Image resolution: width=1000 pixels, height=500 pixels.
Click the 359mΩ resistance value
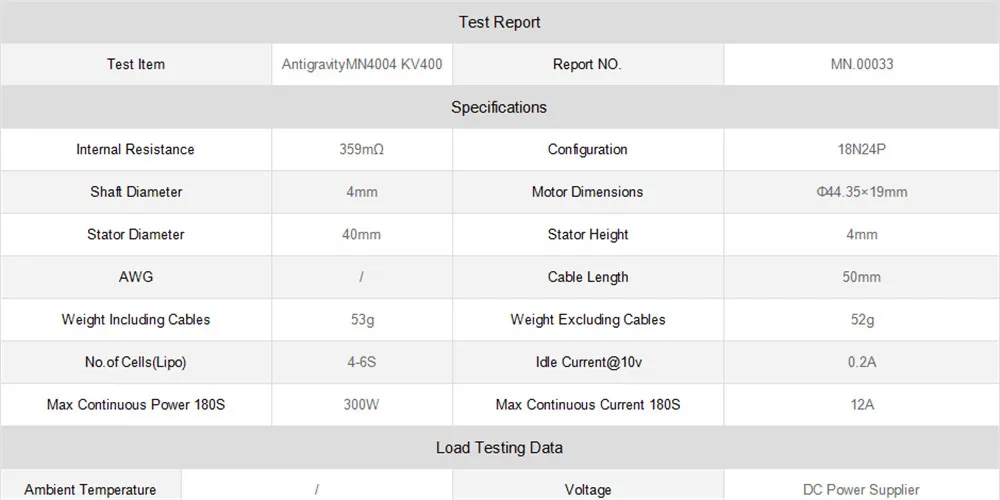[x=362, y=149]
